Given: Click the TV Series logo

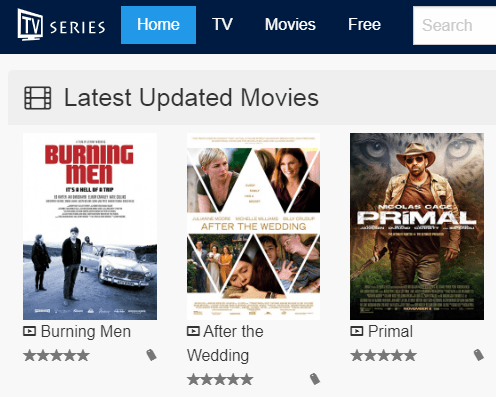Looking at the screenshot, I should click(x=61, y=25).
